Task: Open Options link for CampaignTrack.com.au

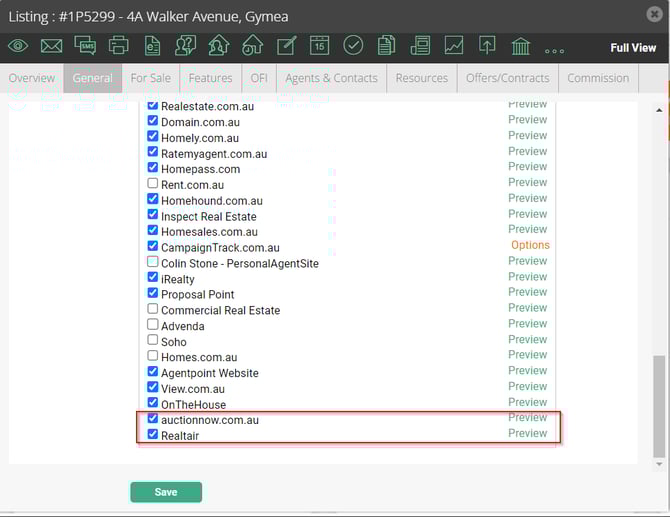Action: pyautogui.click(x=530, y=245)
